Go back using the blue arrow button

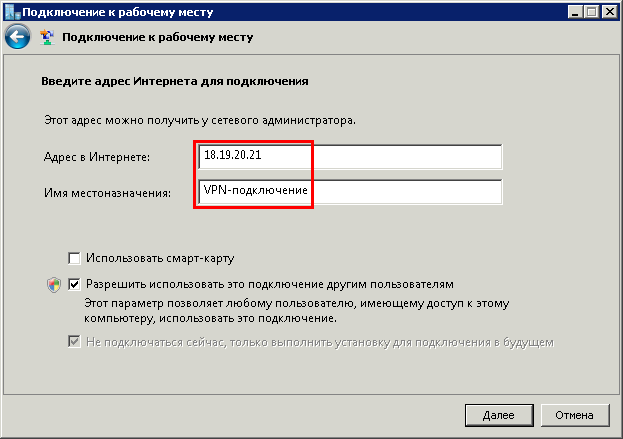[17, 37]
